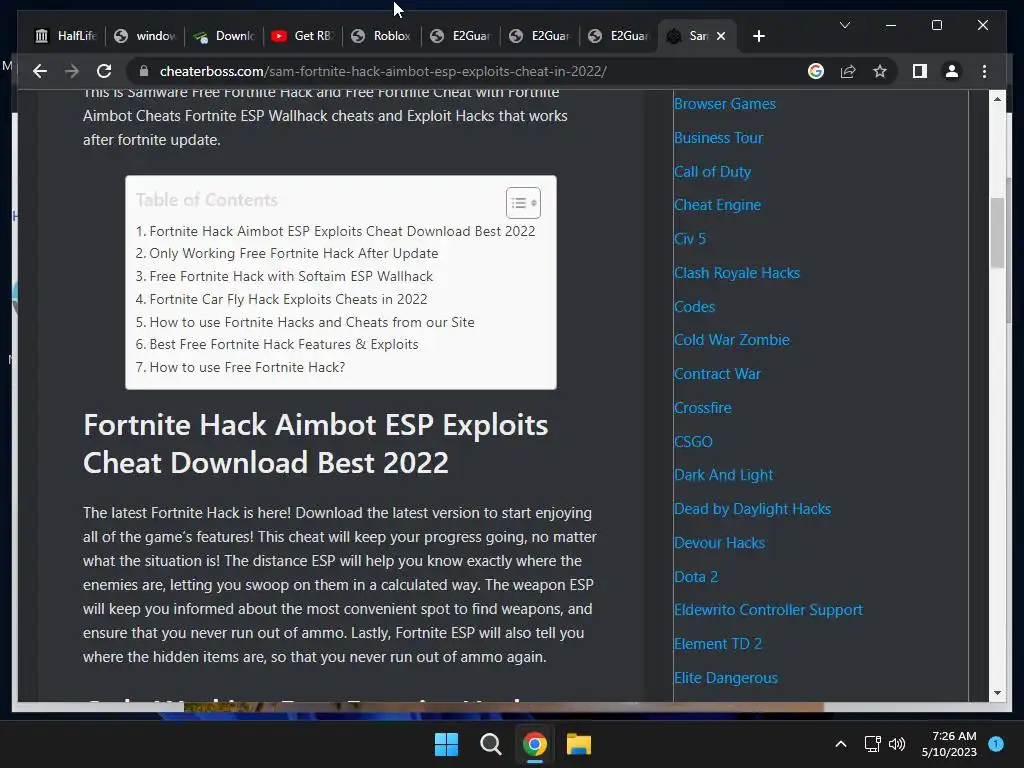The image size is (1024, 768).
Task: Click the page vertical scrollbar thumb
Action: point(997,233)
